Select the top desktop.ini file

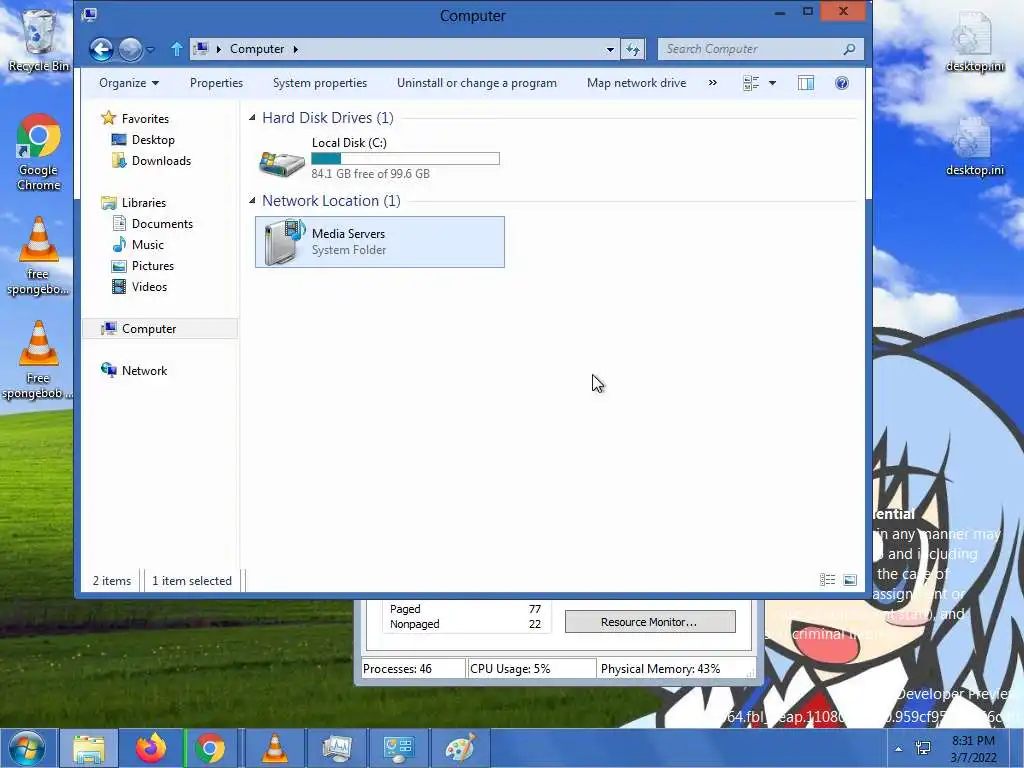[975, 42]
